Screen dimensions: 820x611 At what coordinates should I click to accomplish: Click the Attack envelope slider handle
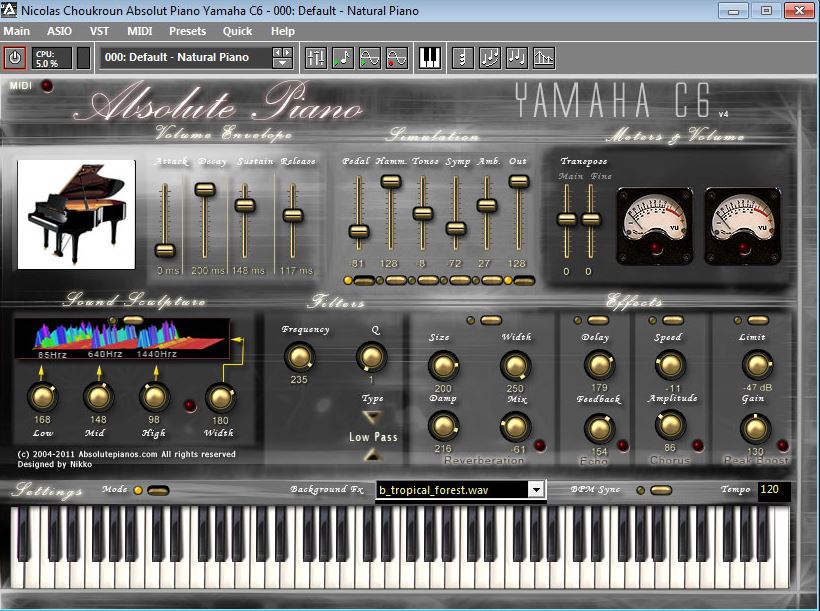(x=165, y=250)
